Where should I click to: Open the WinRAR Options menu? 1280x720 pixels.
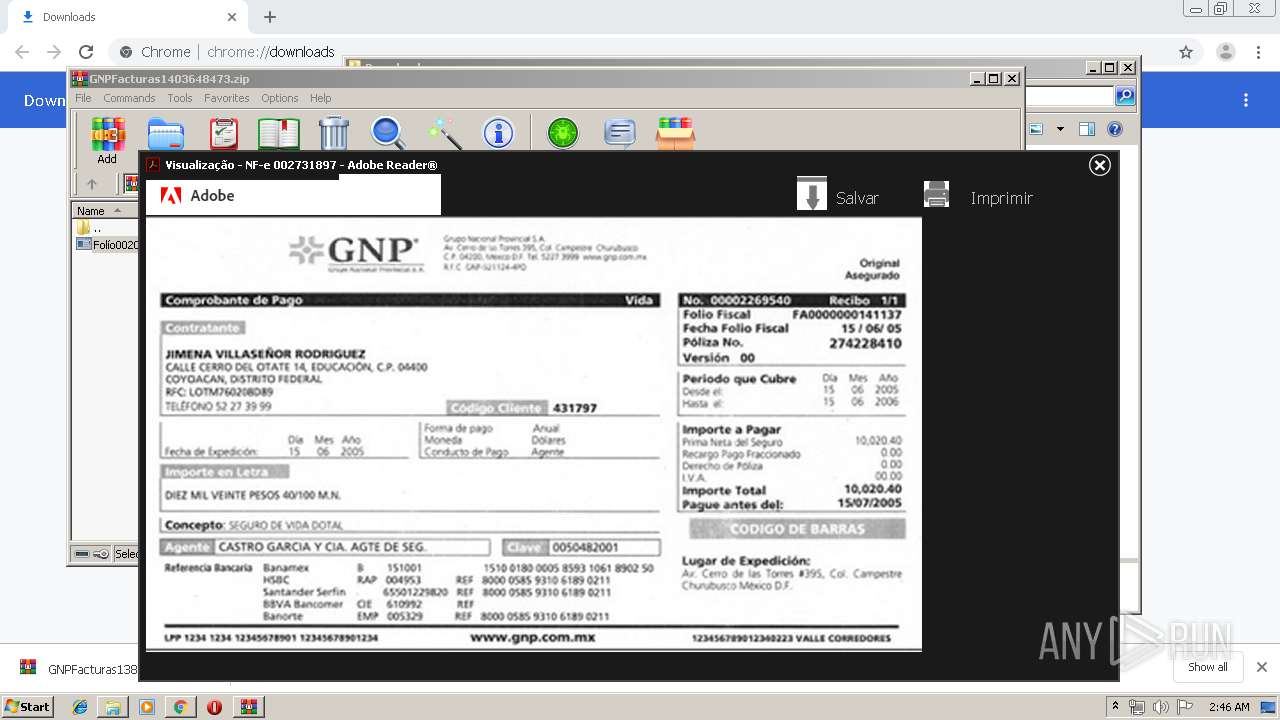coord(280,98)
